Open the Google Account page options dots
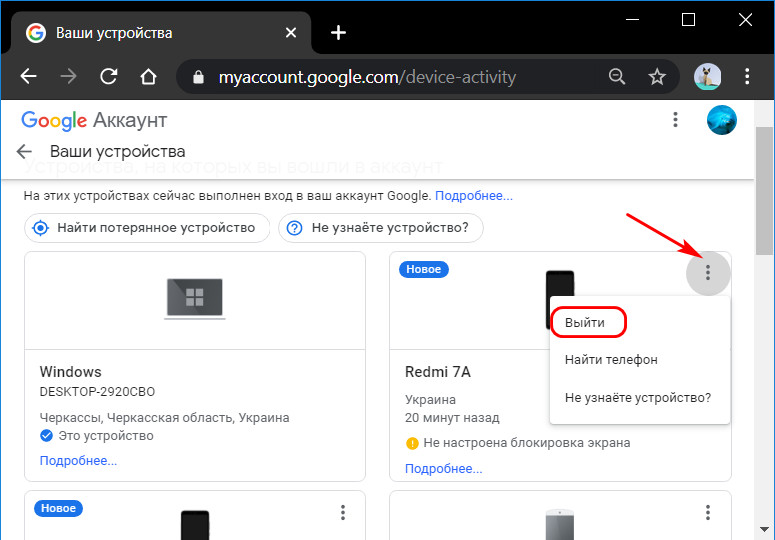The image size is (775, 540). click(x=675, y=120)
